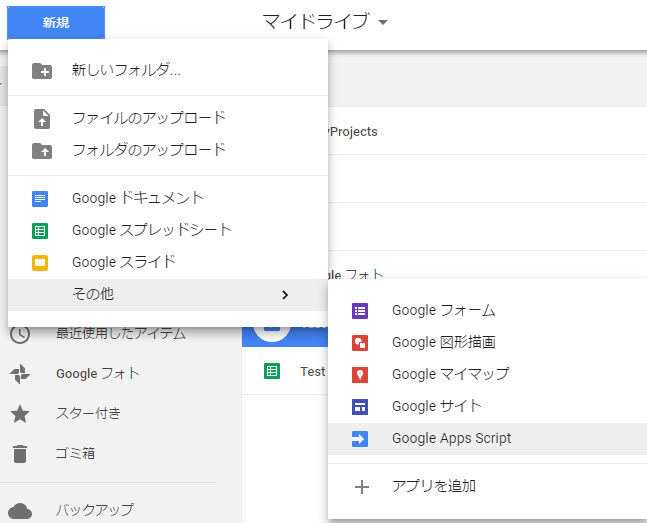Click the Google Docs blue icon

click(x=40, y=199)
